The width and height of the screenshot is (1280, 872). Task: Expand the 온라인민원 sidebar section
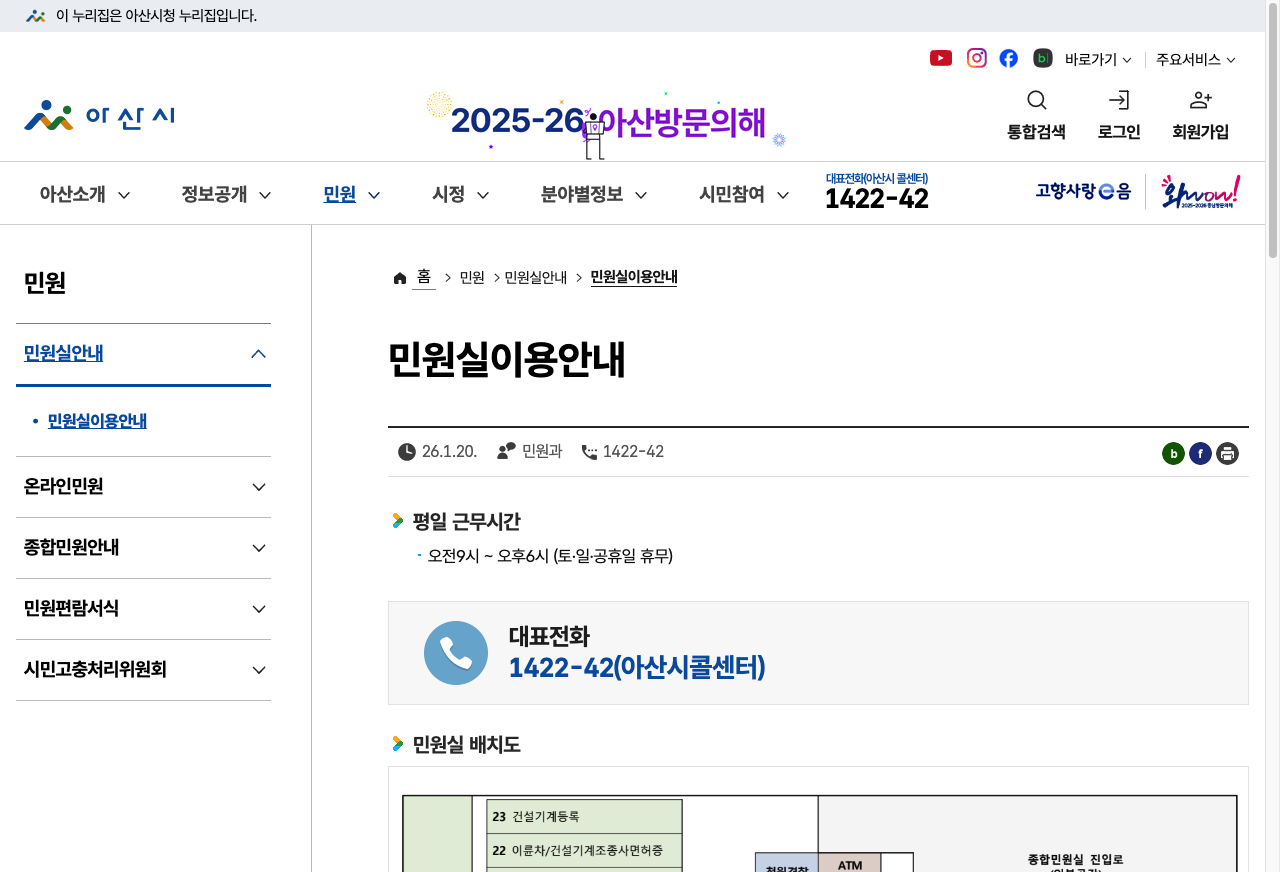(x=143, y=487)
